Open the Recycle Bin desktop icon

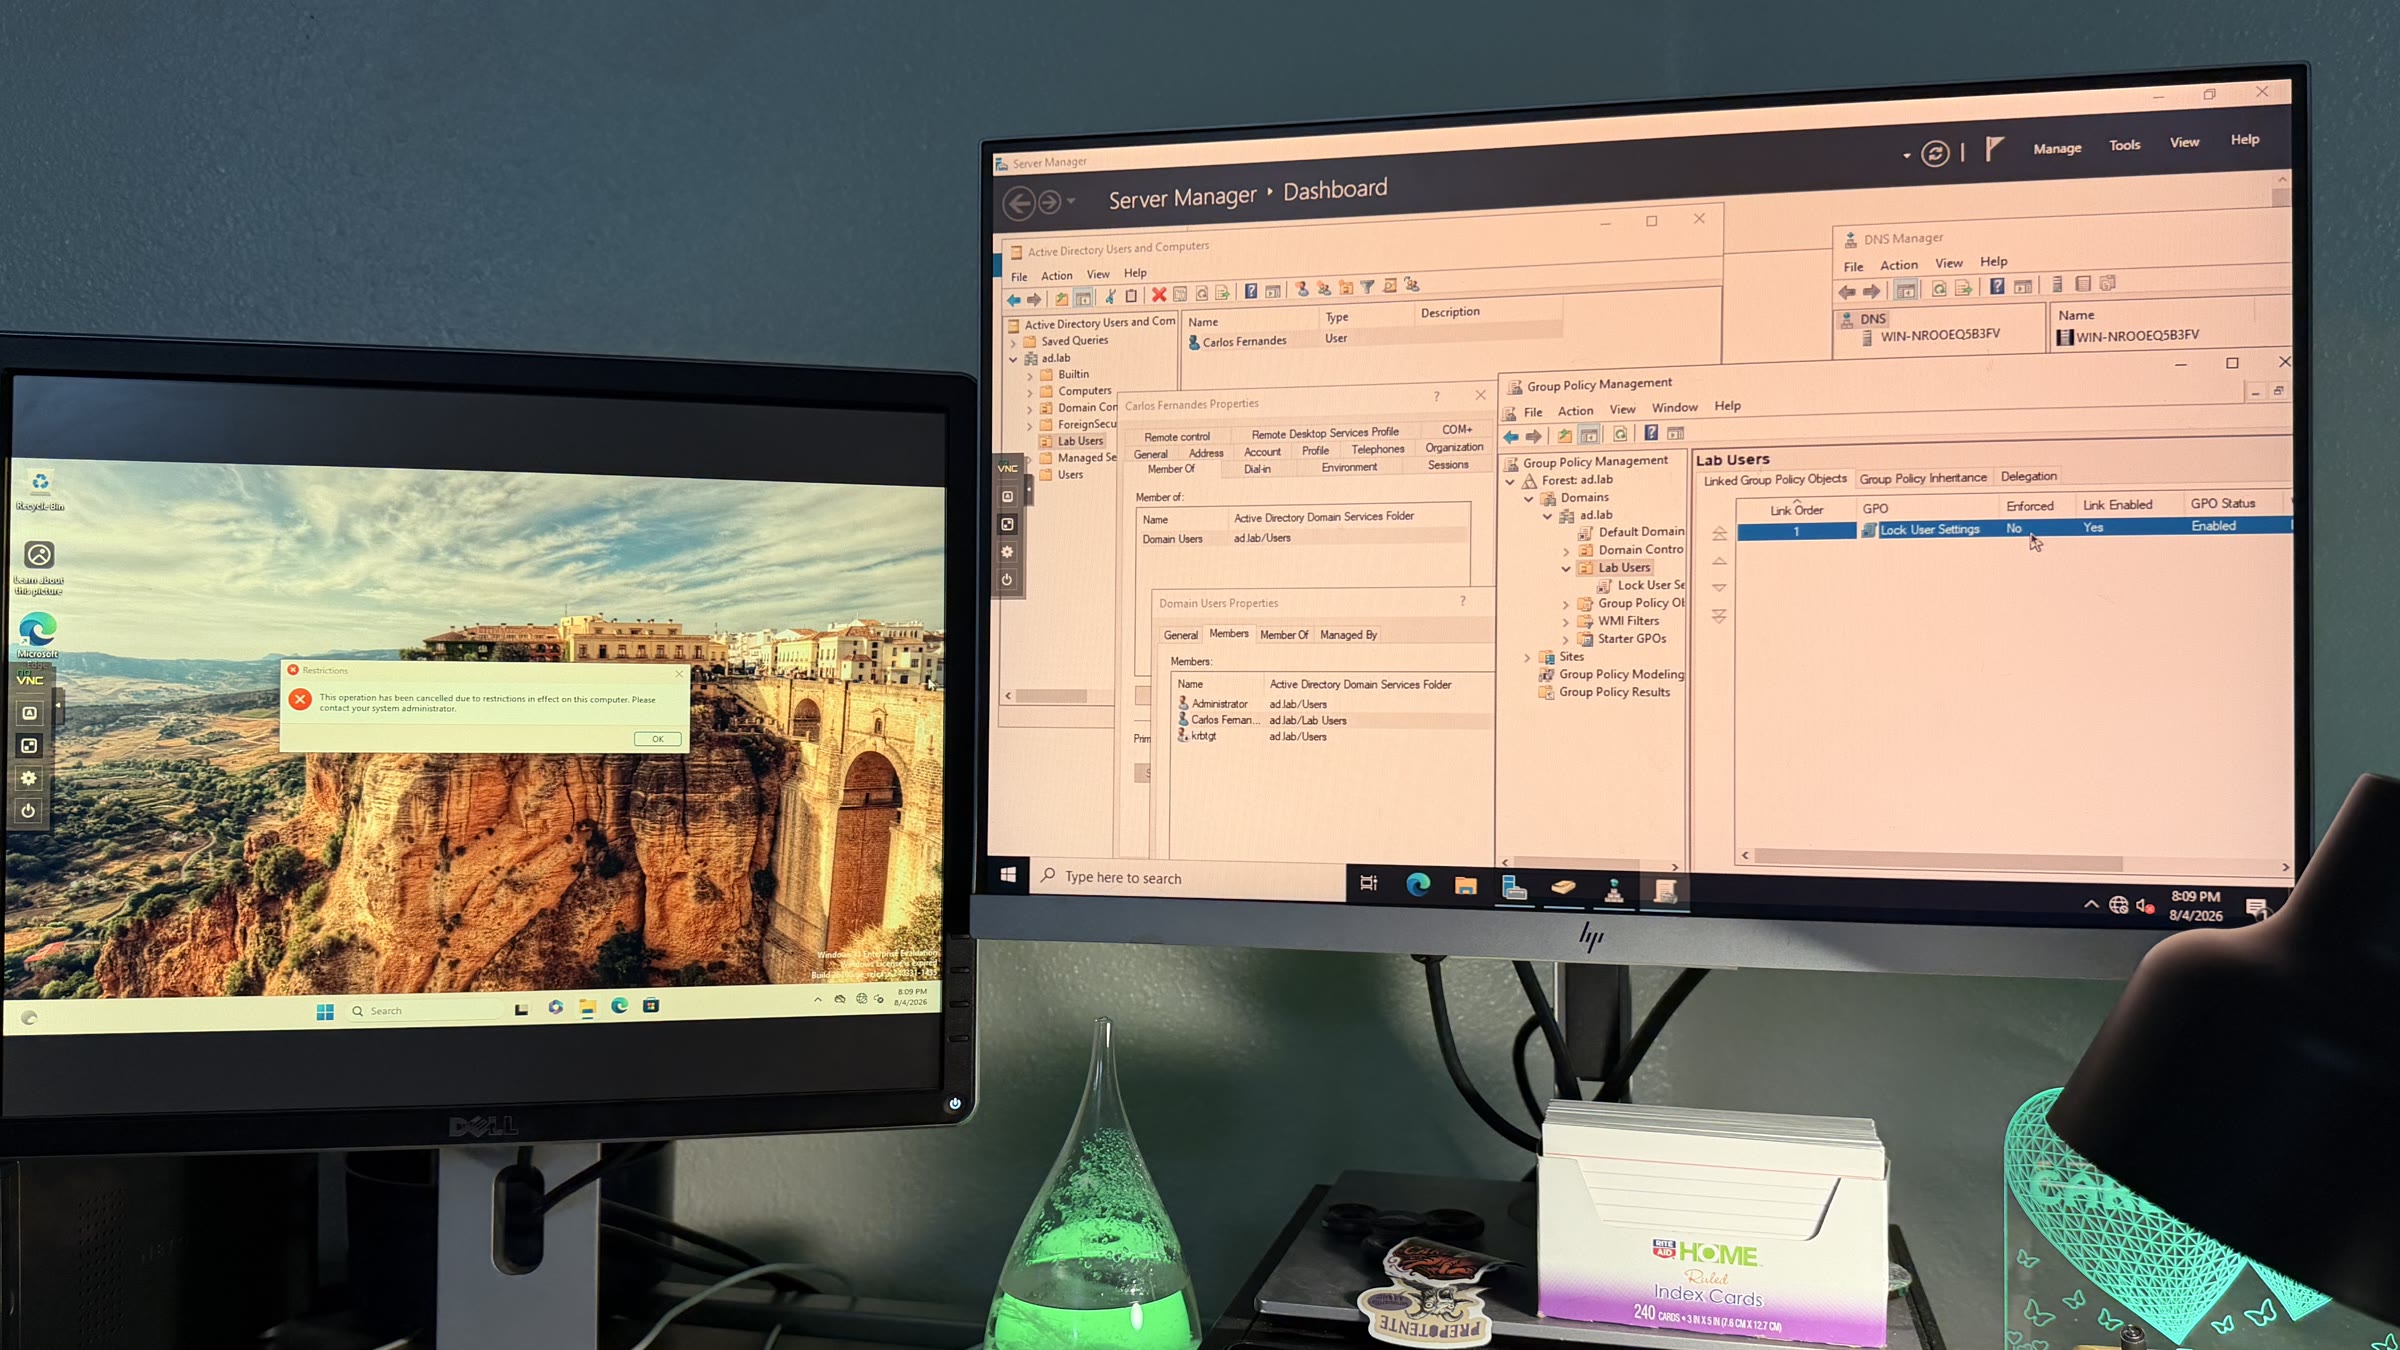40,491
